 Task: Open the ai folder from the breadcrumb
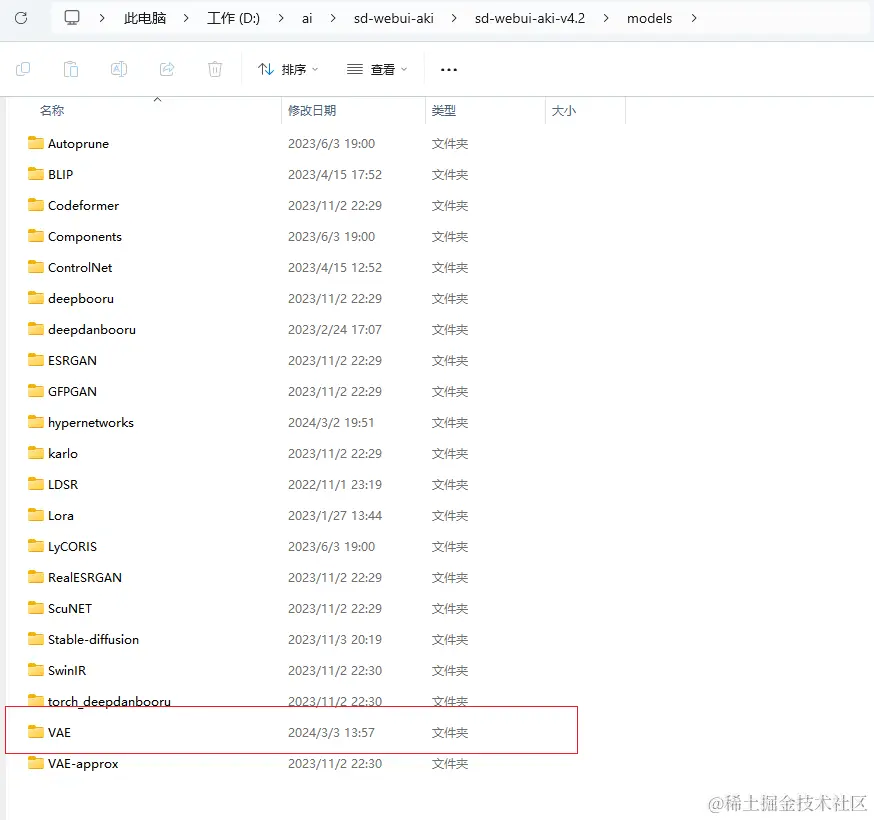click(307, 17)
